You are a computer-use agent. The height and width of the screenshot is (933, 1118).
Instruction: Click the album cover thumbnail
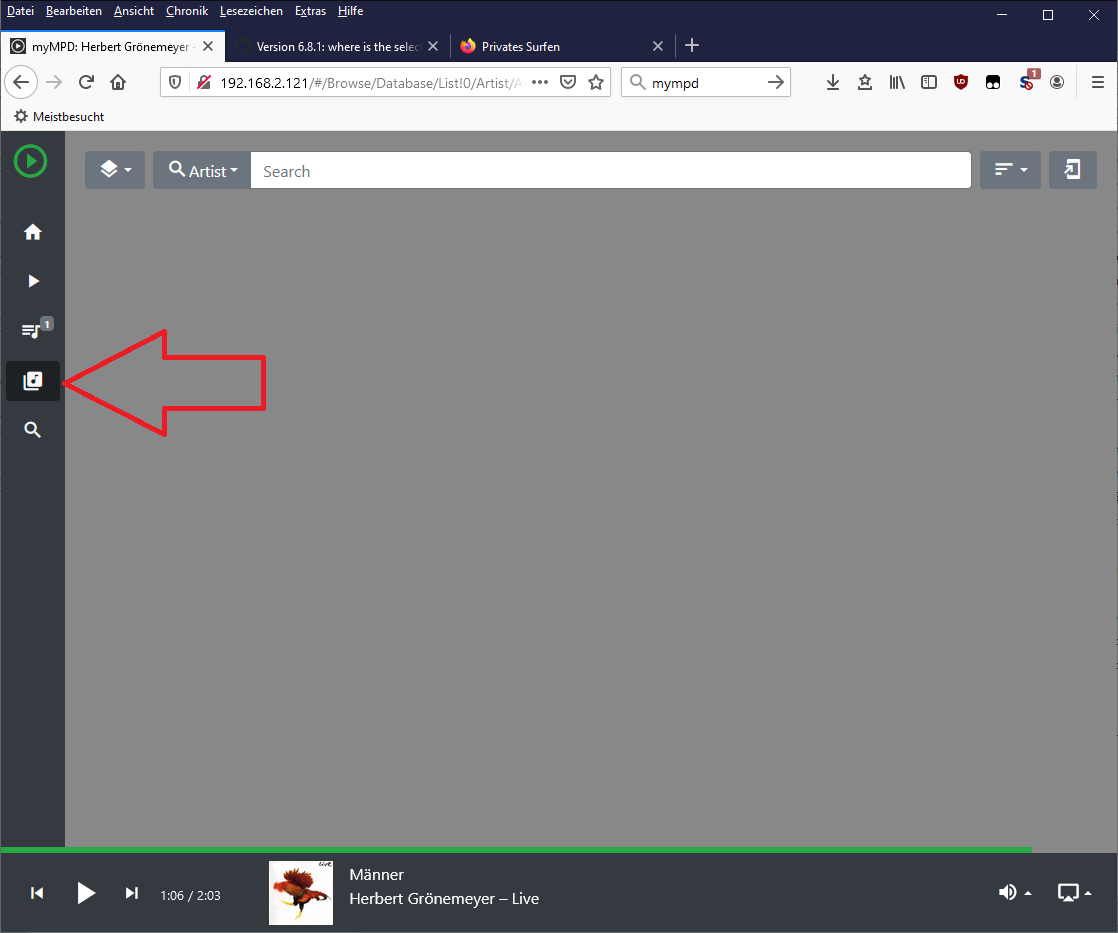[x=301, y=893]
